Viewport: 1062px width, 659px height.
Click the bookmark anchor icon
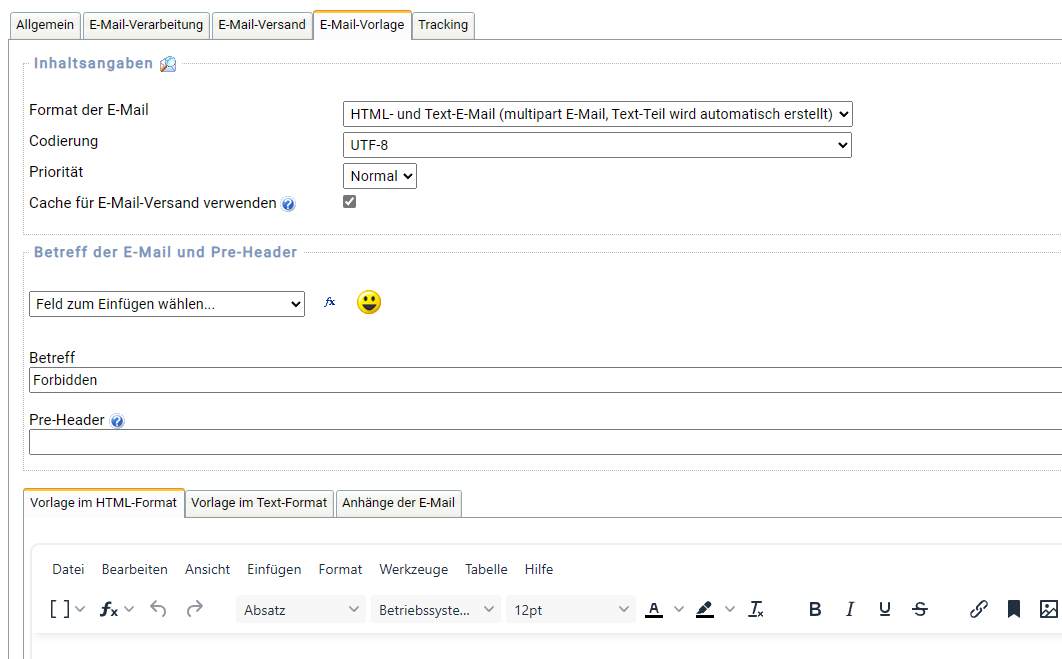[1014, 609]
